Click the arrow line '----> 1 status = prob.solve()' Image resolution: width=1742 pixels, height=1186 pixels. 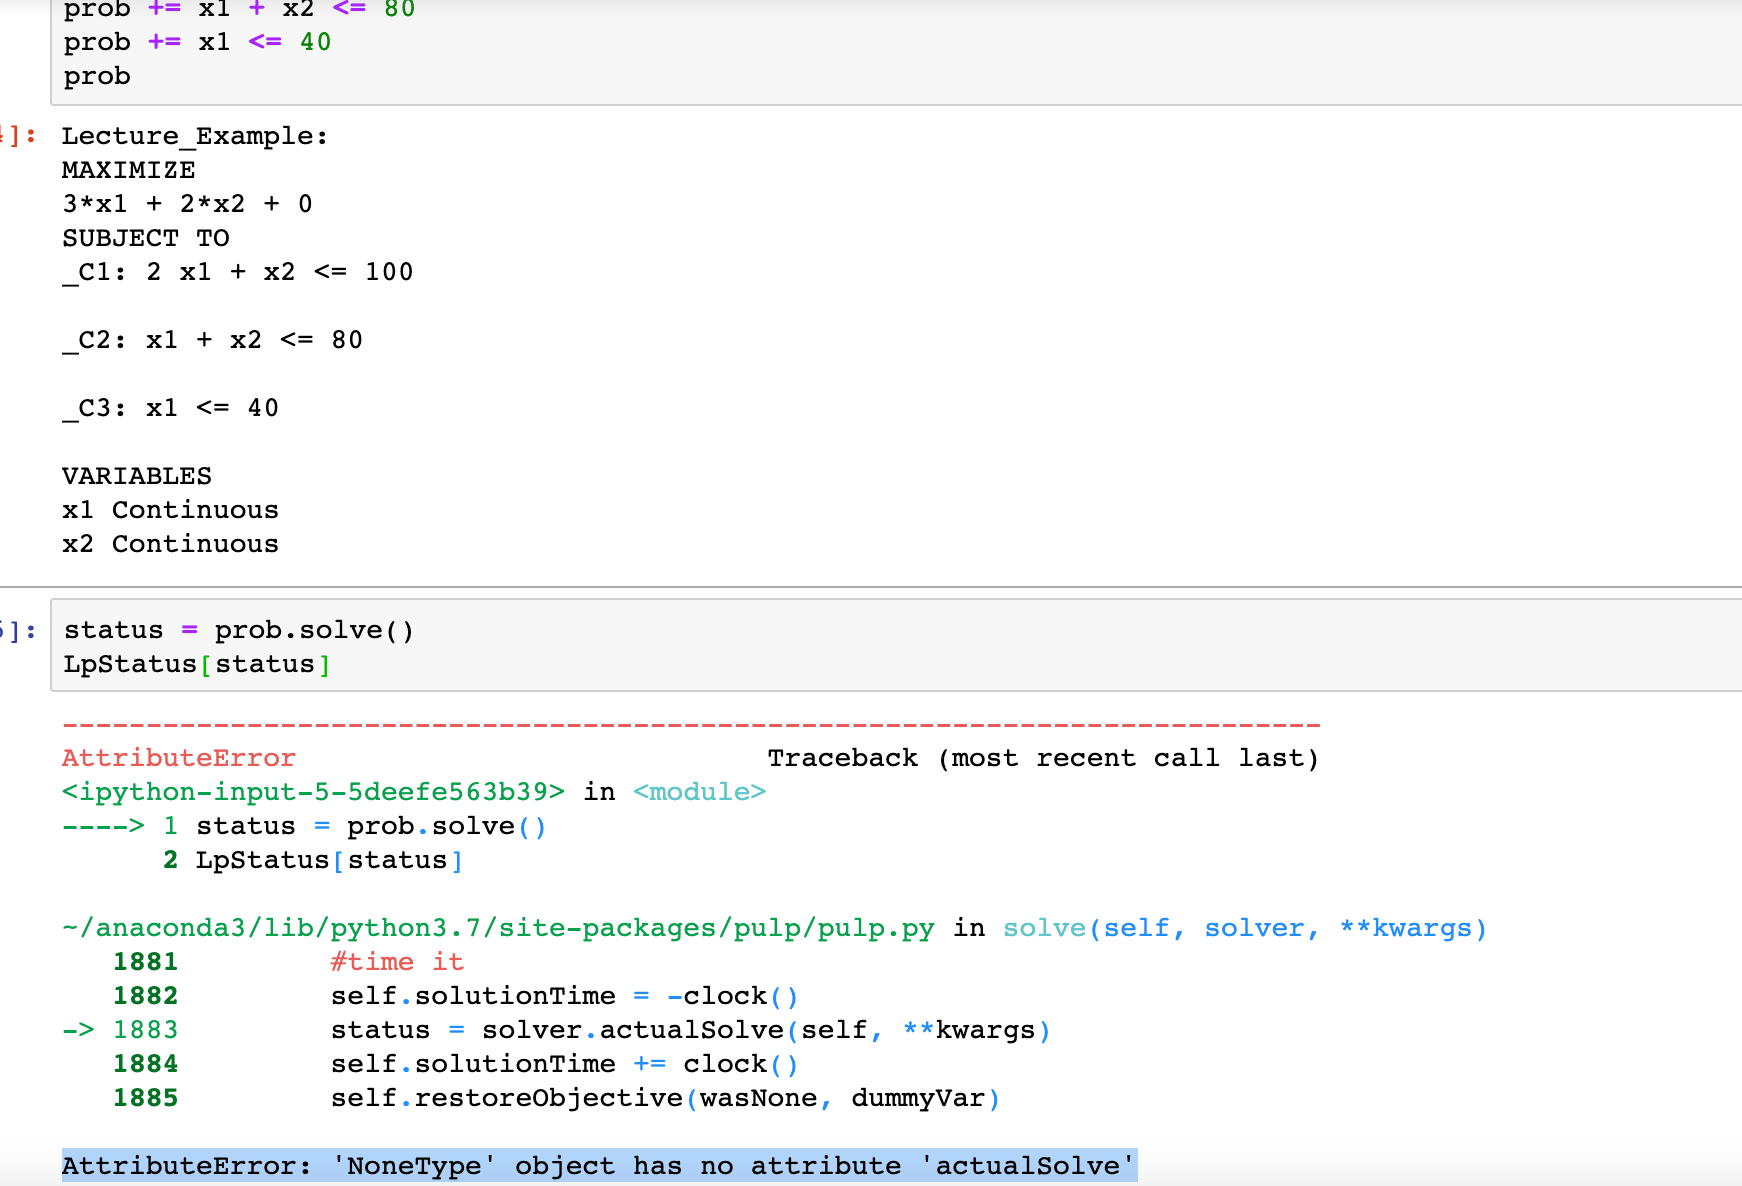304,826
